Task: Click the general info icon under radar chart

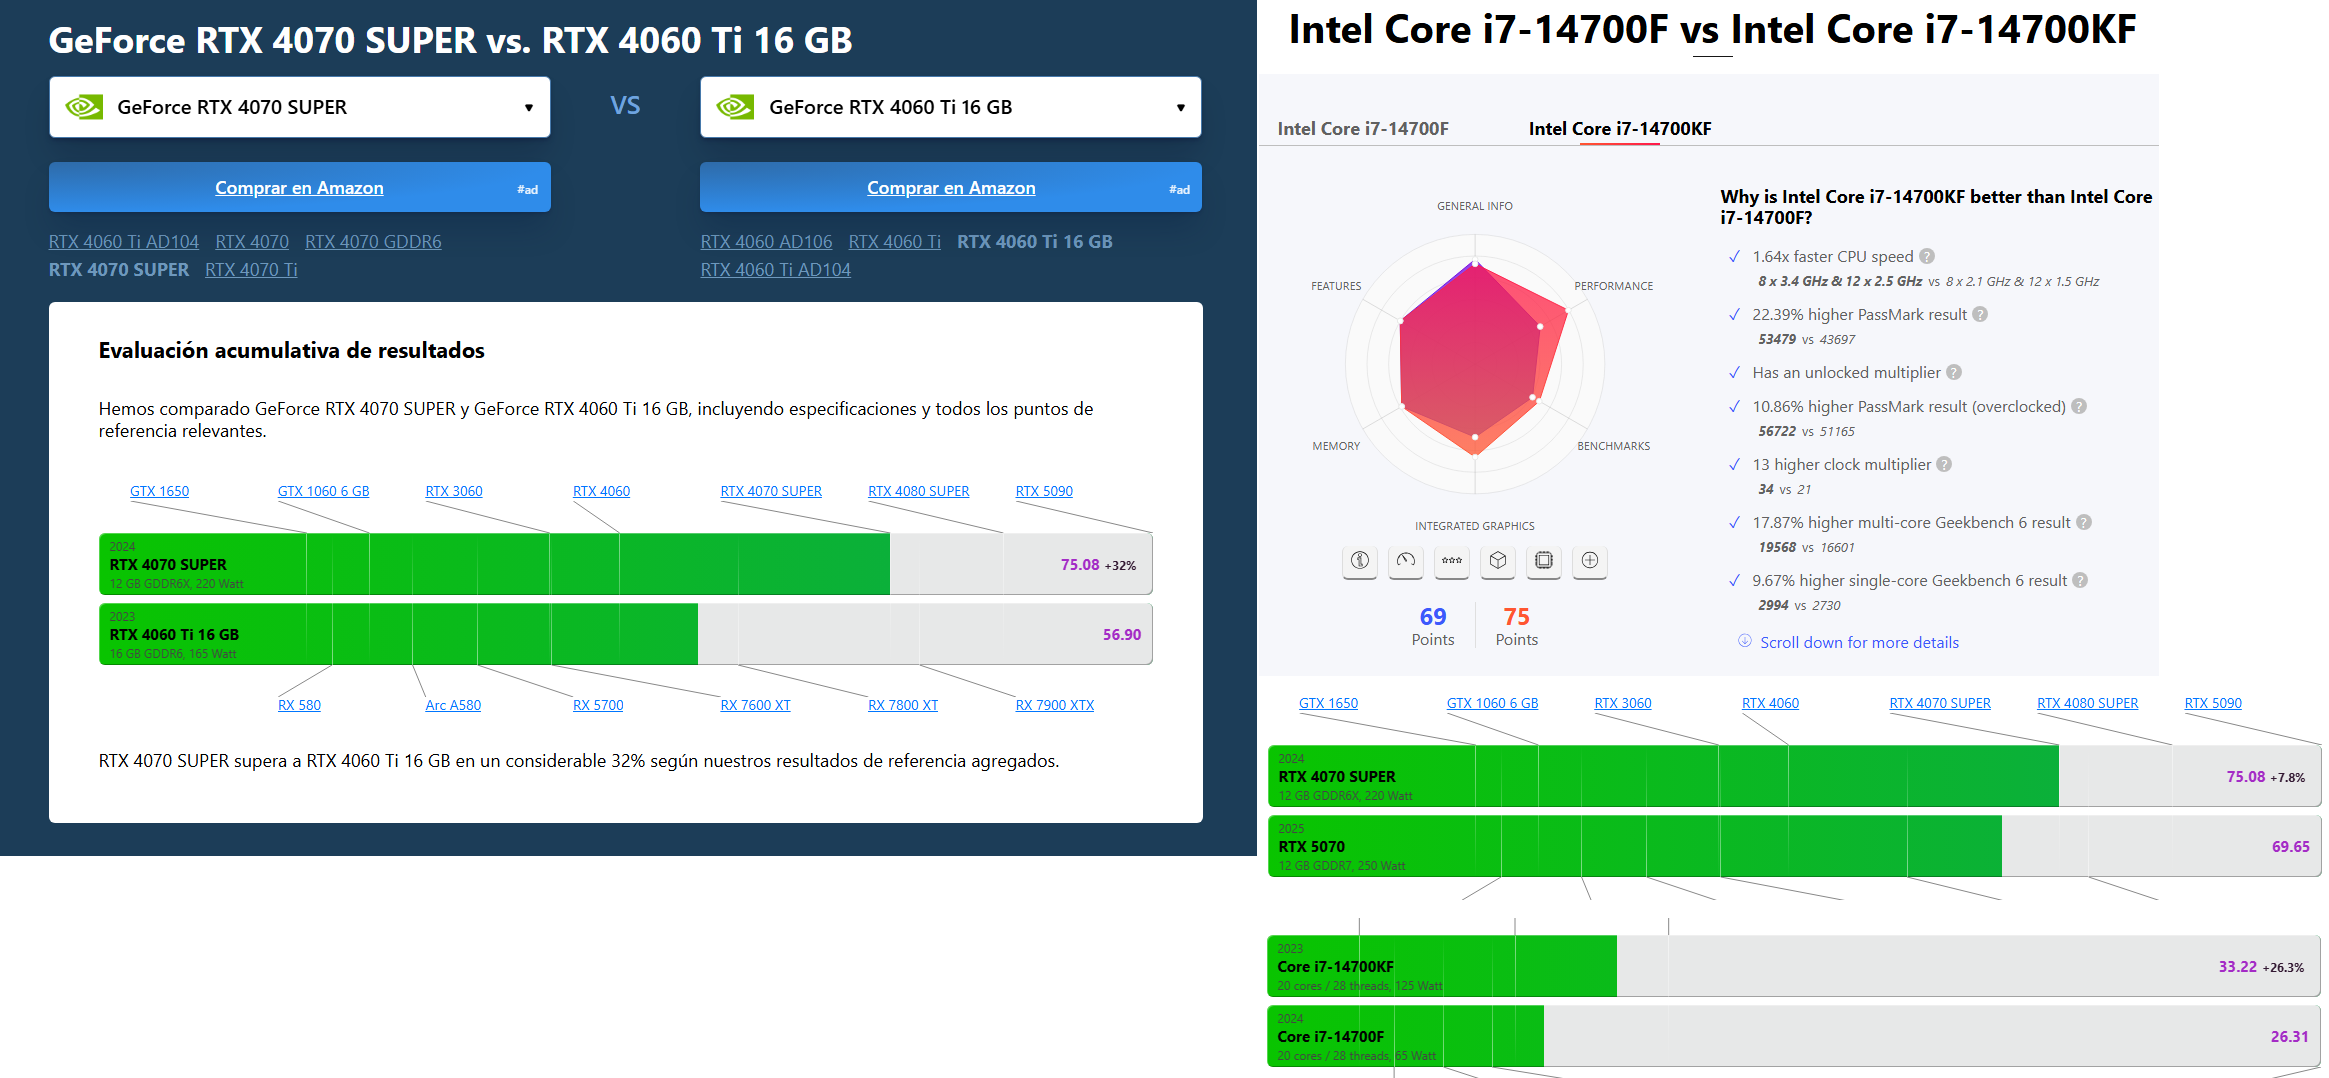Action: [1359, 561]
